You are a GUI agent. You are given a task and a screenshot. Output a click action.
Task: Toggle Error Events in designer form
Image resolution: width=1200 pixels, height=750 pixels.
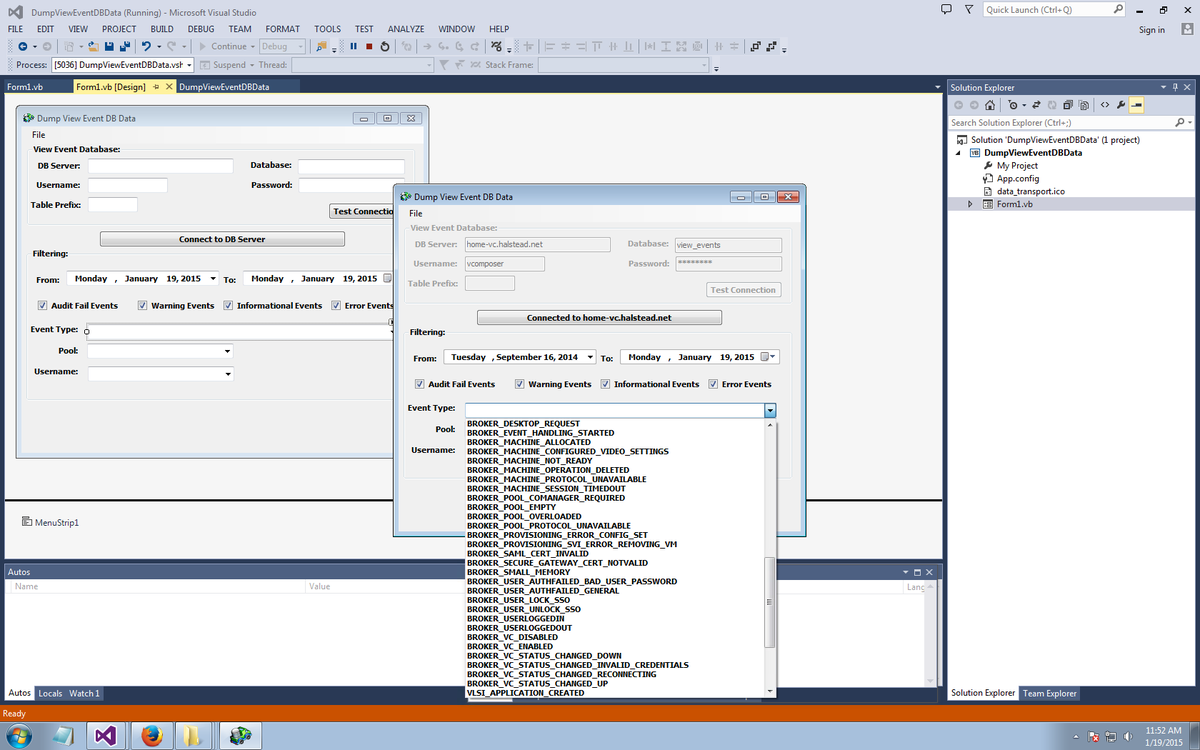[336, 305]
